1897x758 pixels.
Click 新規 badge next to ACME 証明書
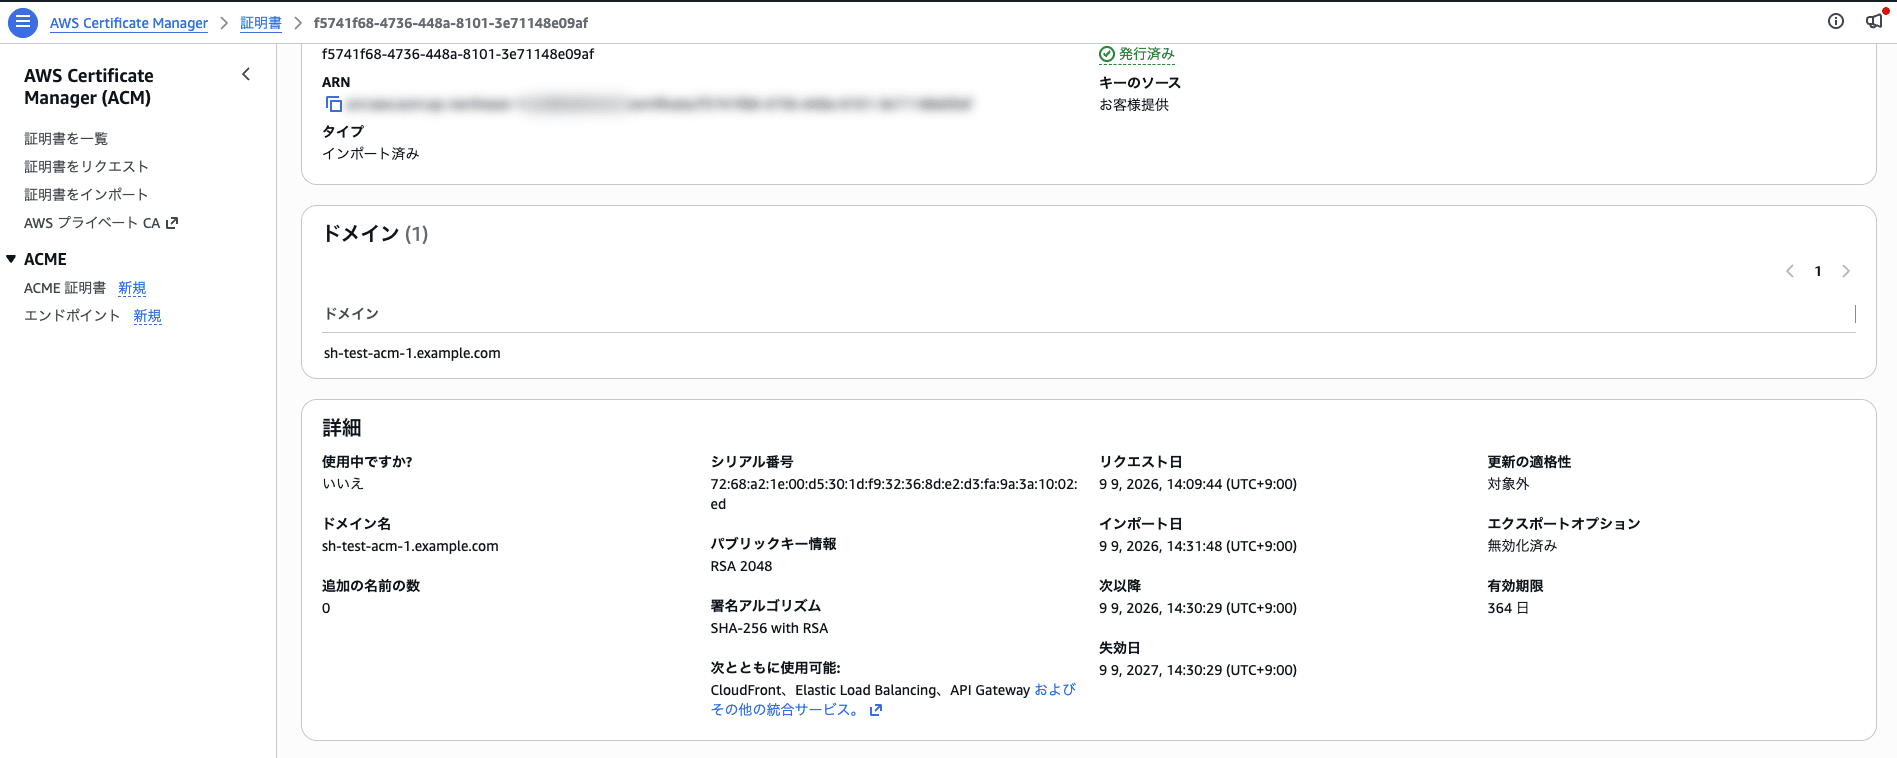click(x=132, y=288)
